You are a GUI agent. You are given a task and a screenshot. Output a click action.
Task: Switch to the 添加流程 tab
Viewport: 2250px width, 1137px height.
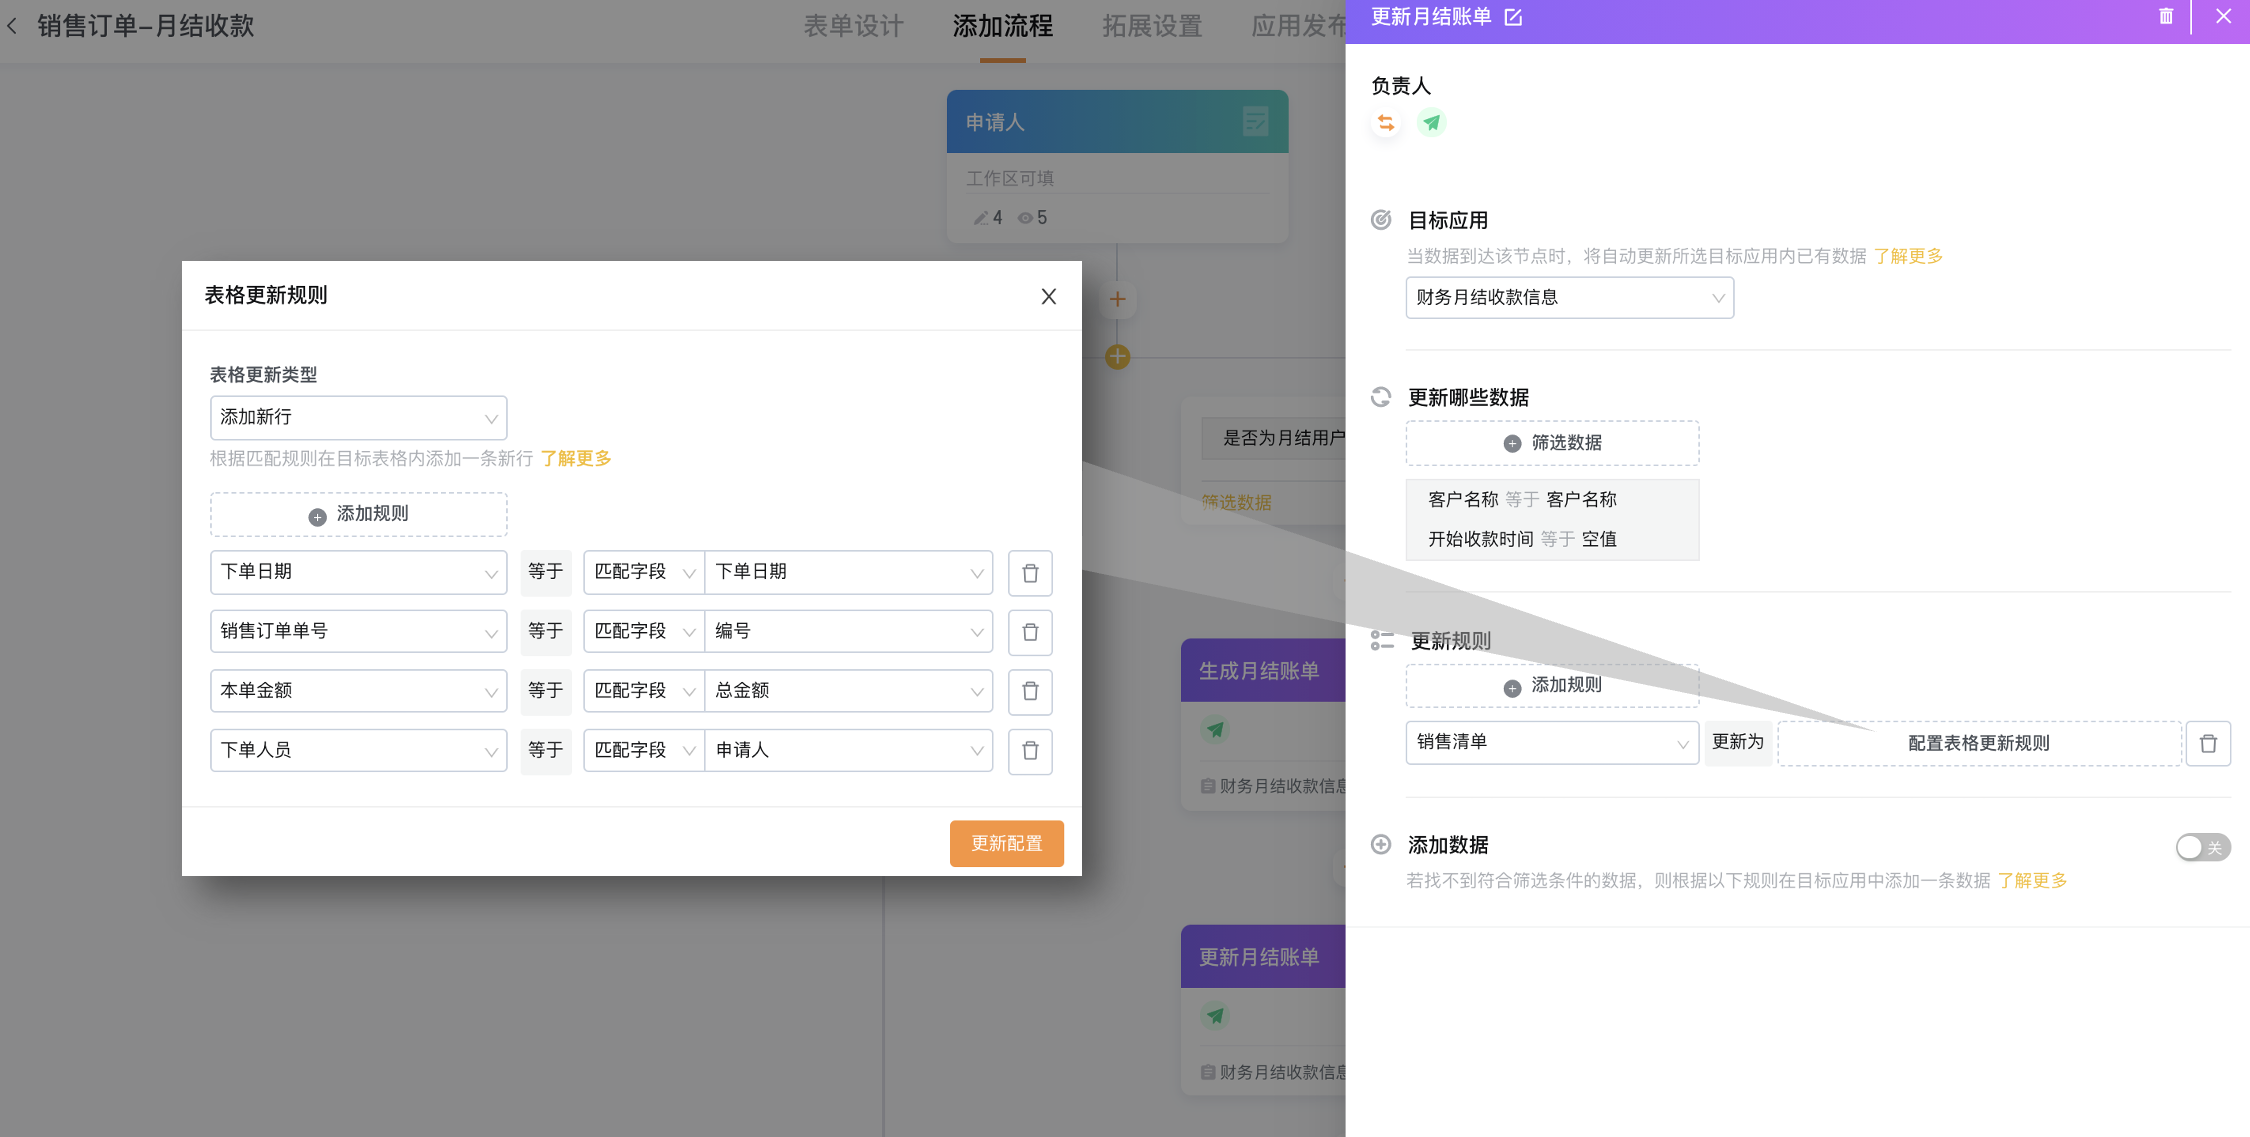click(x=1002, y=27)
